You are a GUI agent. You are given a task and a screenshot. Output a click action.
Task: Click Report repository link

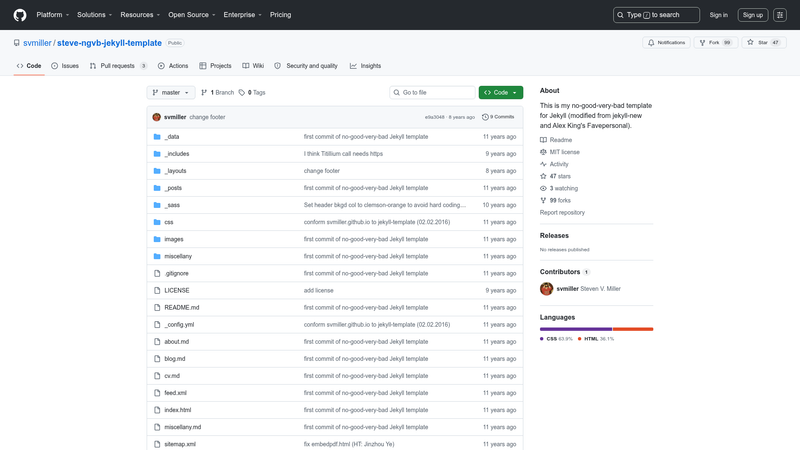point(562,213)
